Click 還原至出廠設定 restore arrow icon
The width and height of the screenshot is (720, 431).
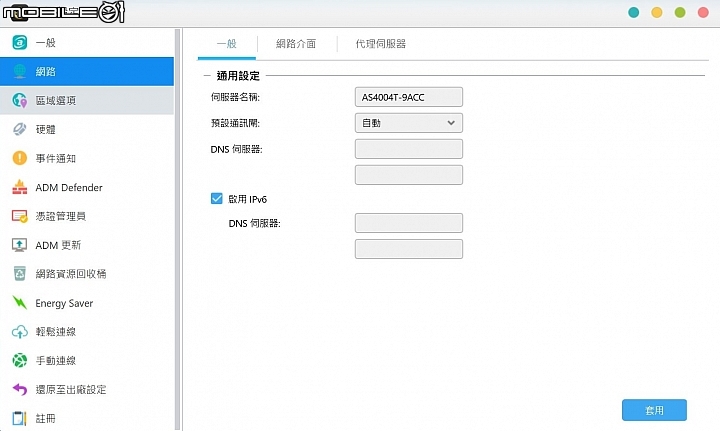(x=19, y=389)
